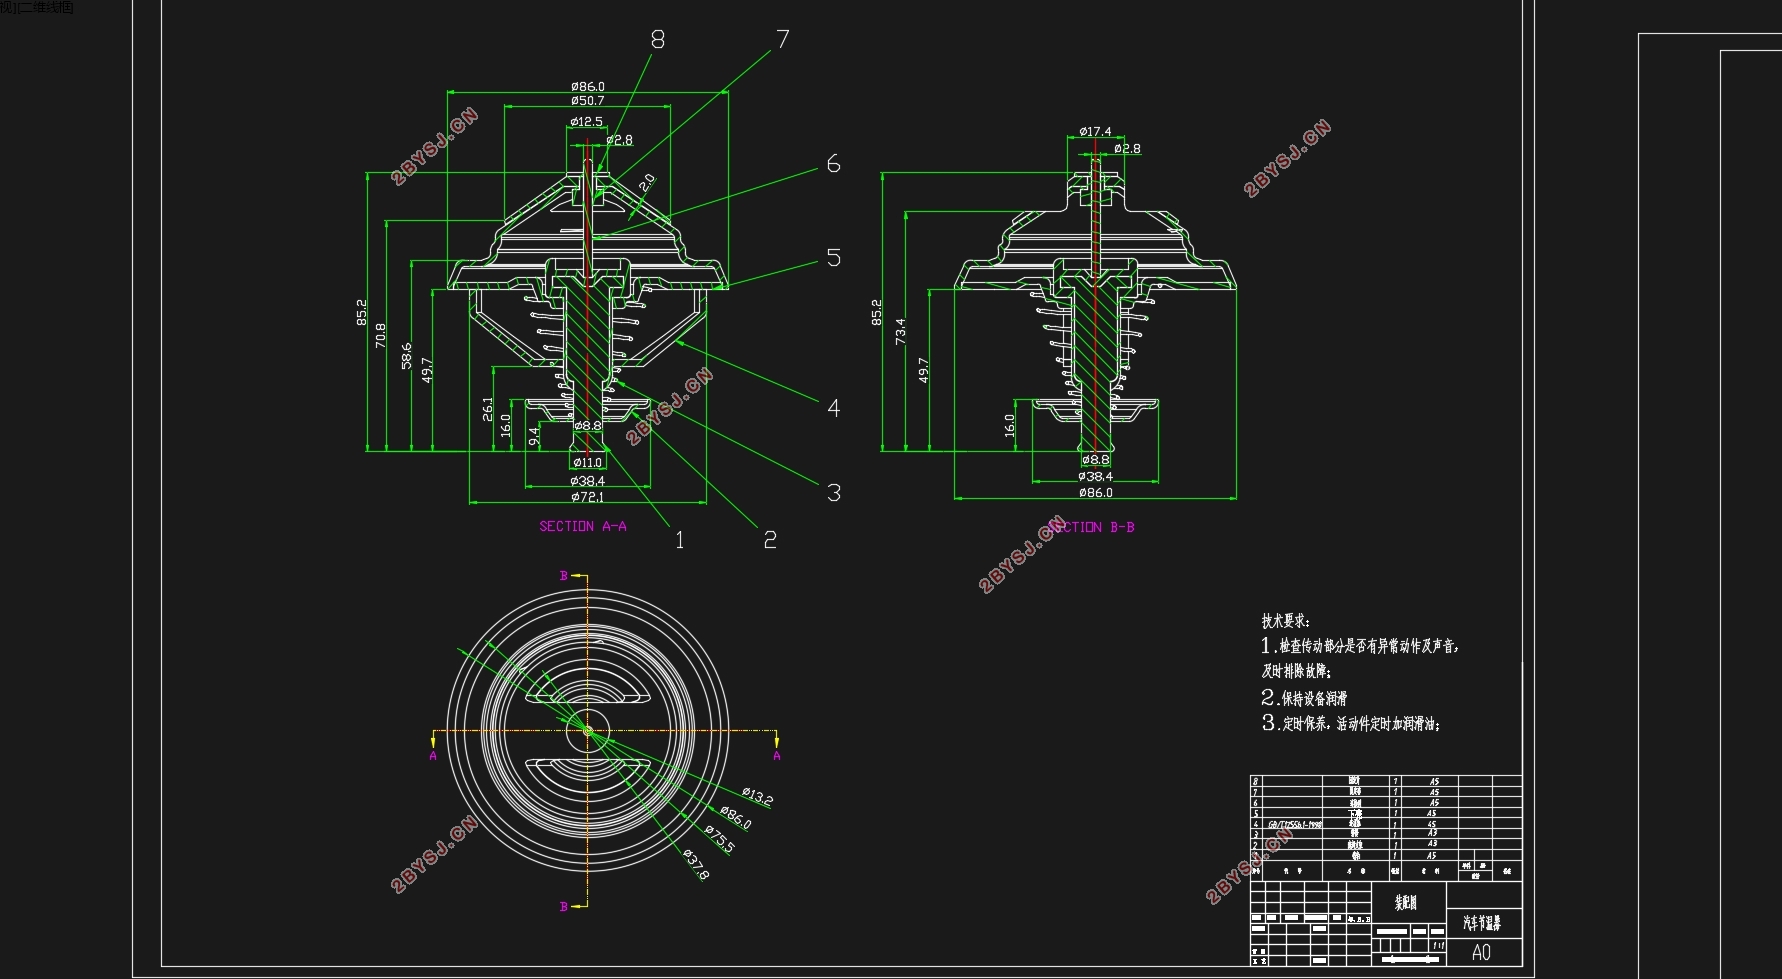This screenshot has height=979, width=1782.
Task: Click part callout number 4
Action: [x=833, y=407]
